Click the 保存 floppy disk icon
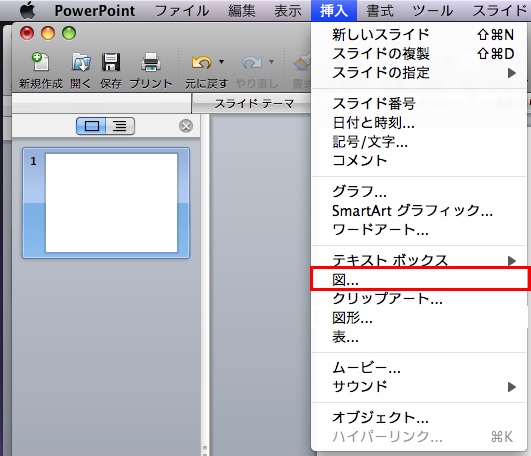The height and width of the screenshot is (456, 531). (111, 62)
